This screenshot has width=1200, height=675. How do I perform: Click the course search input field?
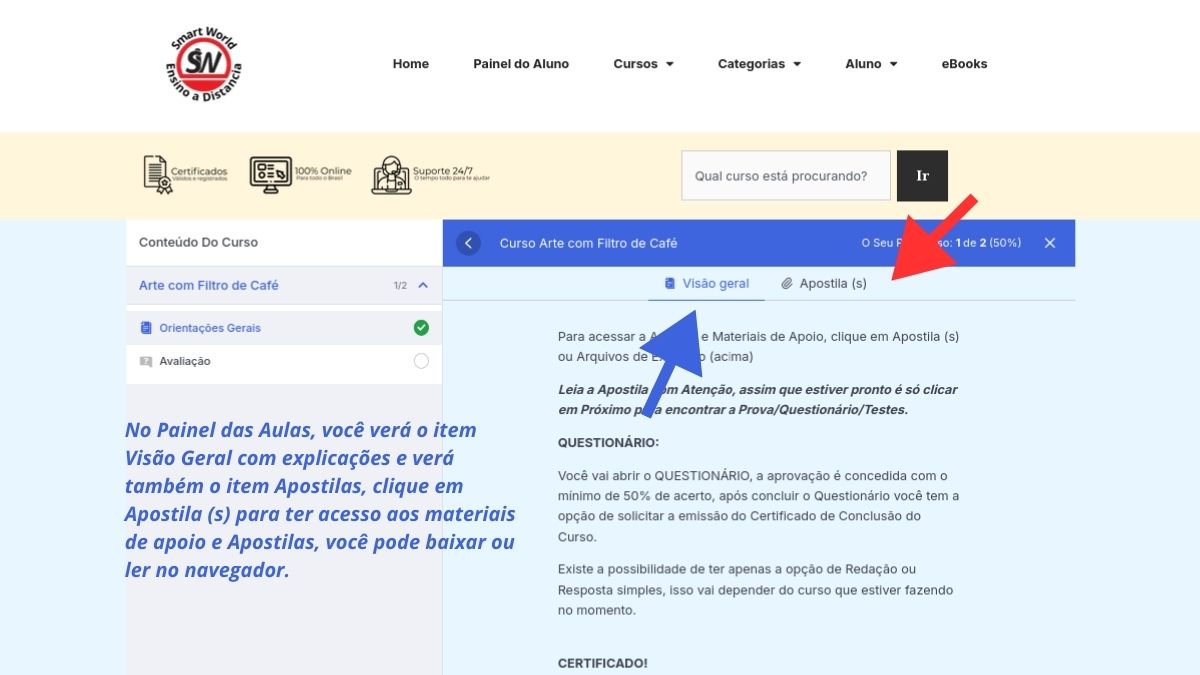785,176
